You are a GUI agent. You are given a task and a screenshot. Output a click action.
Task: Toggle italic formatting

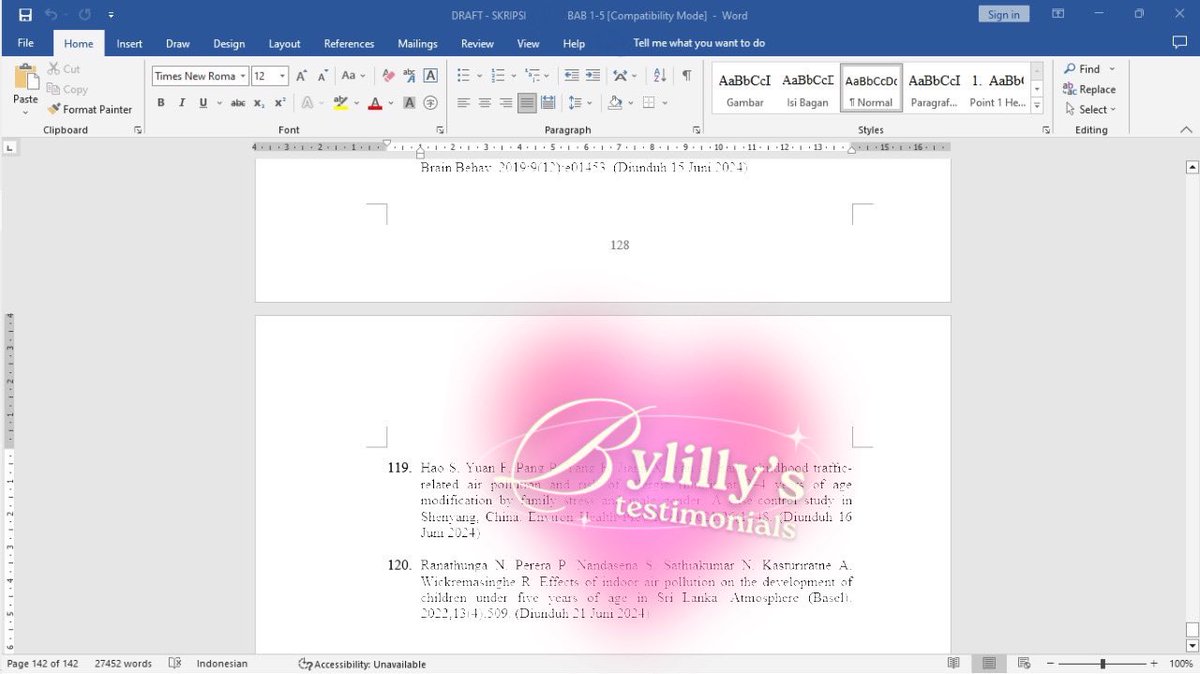181,103
